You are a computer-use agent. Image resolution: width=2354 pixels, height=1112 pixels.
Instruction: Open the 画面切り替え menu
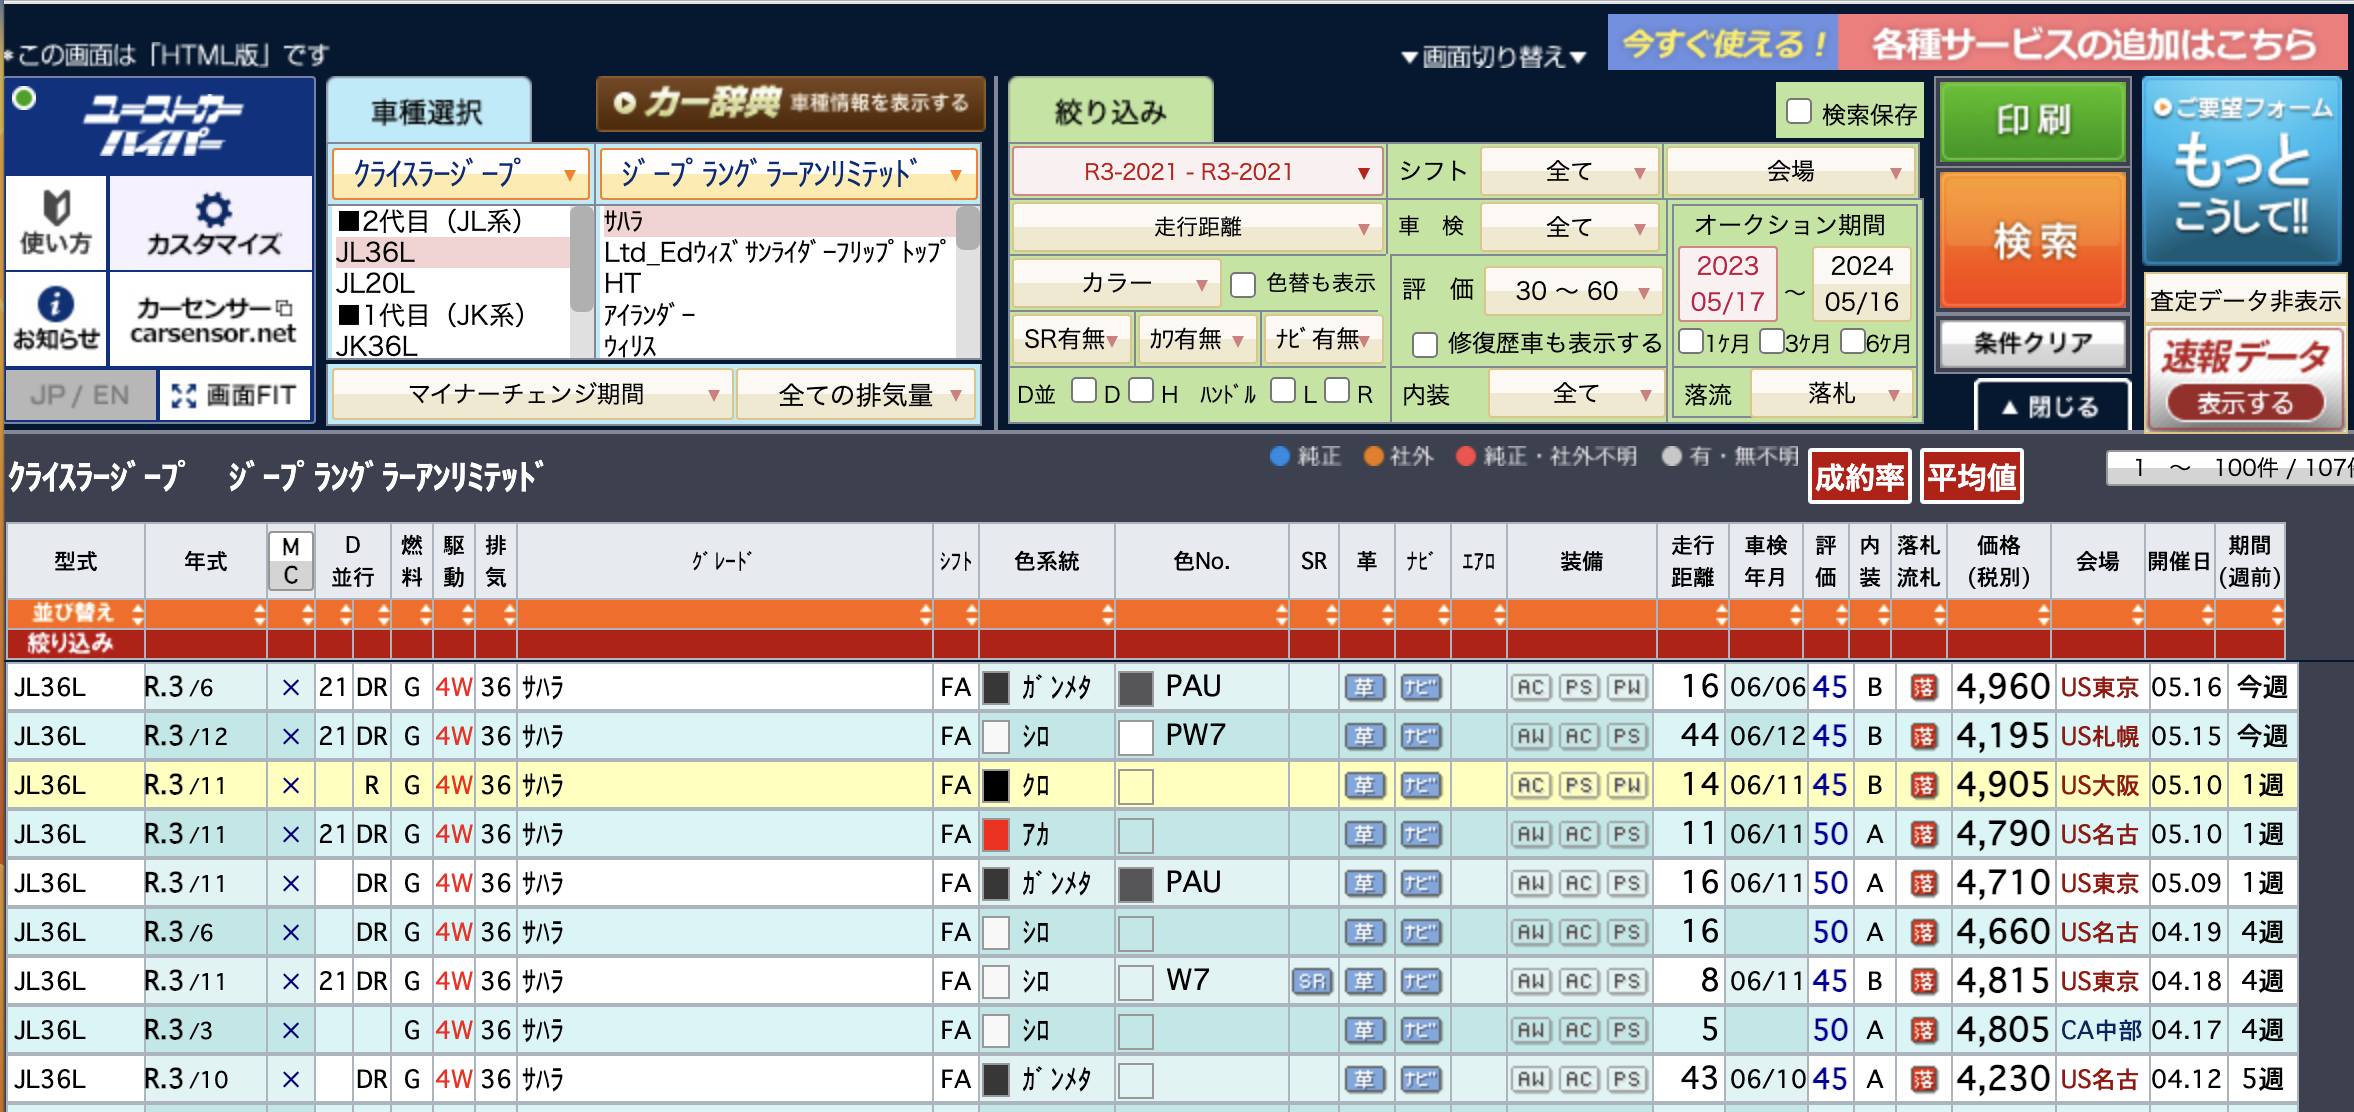(1494, 57)
